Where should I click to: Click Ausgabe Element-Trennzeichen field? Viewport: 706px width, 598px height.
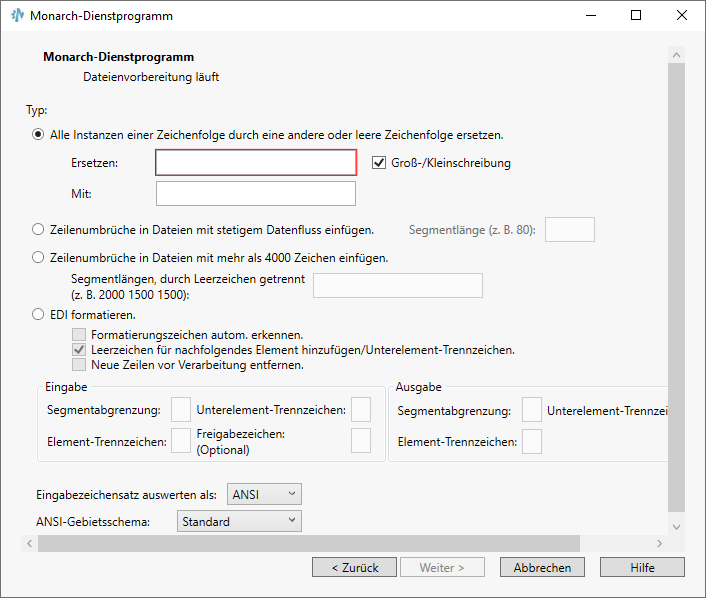[x=532, y=441]
